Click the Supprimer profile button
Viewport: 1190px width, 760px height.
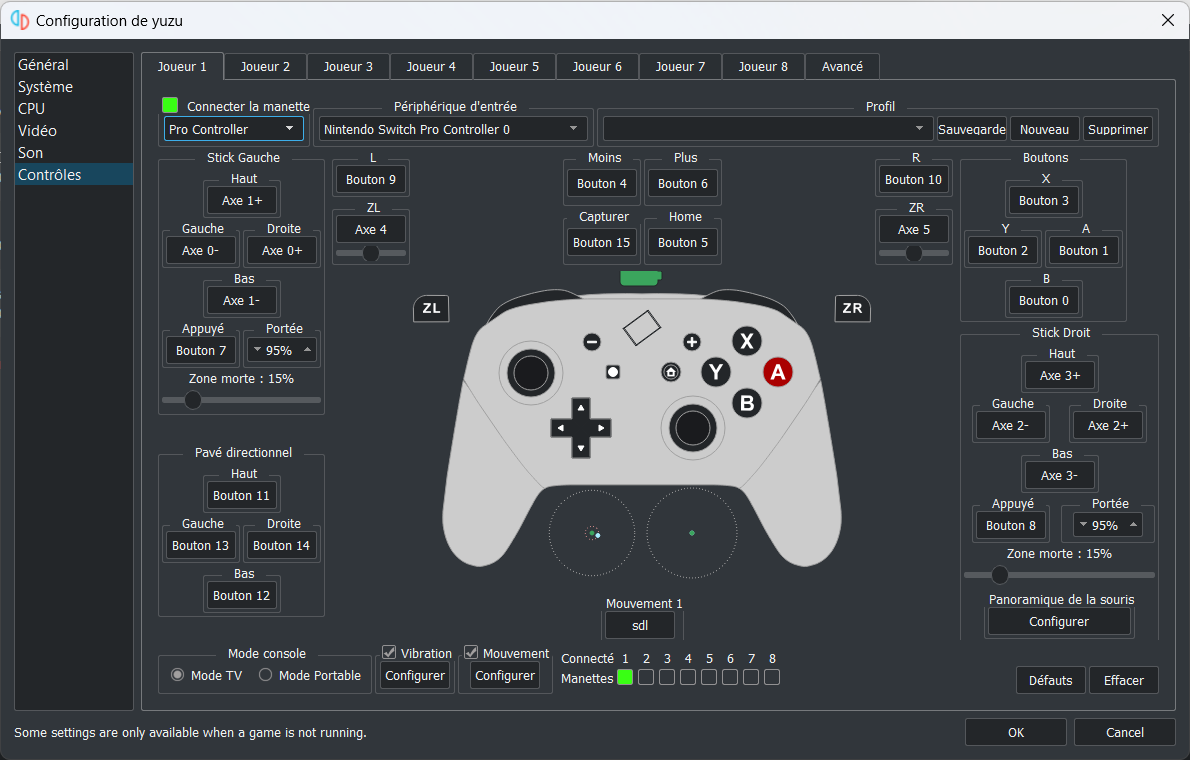point(1117,129)
